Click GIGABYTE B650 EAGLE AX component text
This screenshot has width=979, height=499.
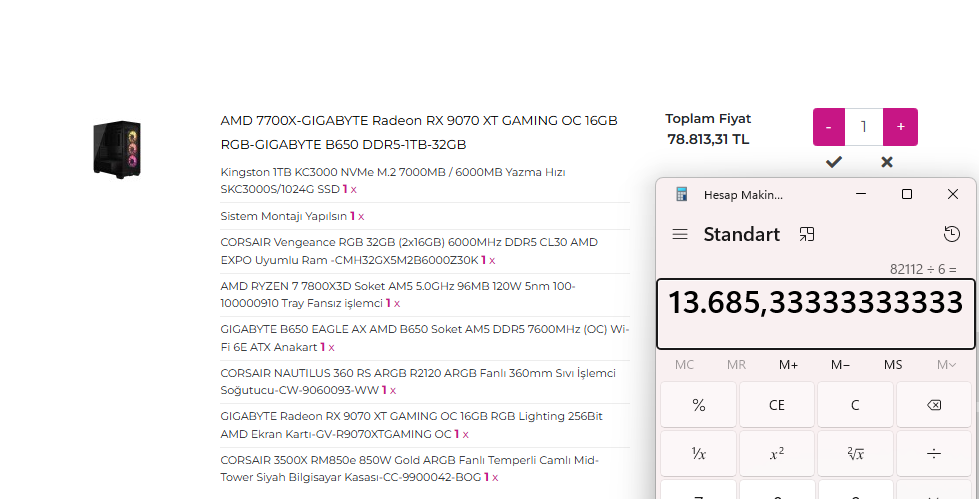coord(425,338)
